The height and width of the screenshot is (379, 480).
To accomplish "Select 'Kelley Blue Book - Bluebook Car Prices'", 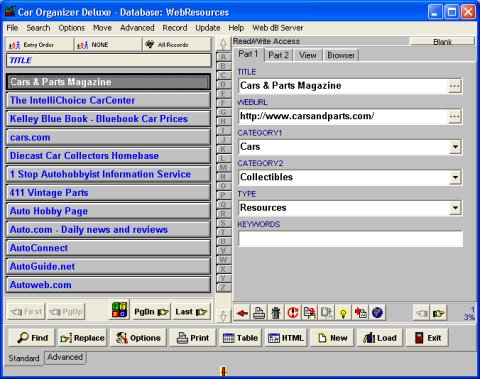I will click(x=108, y=119).
